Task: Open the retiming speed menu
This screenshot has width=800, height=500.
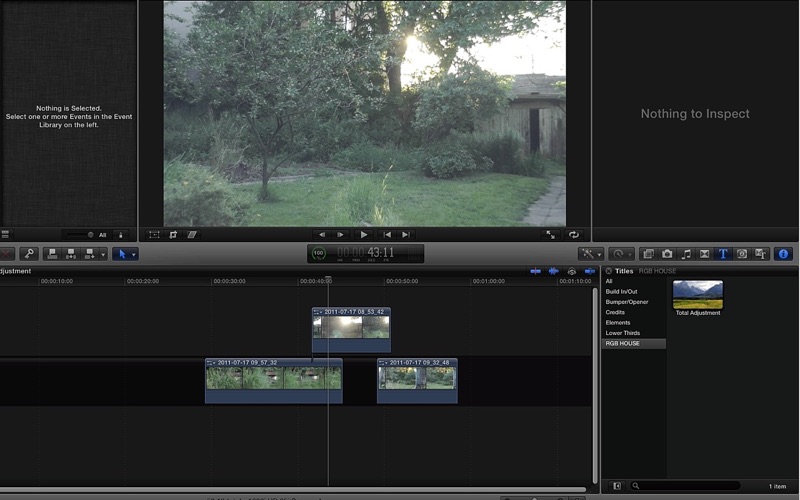Action: pos(621,254)
